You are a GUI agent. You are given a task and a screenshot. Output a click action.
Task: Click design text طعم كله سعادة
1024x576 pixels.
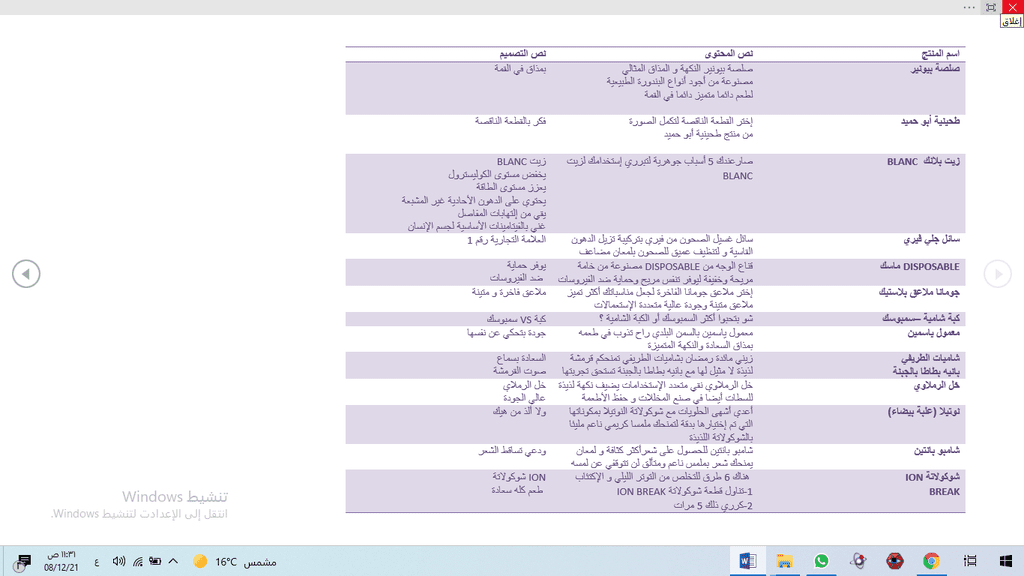click(x=517, y=490)
